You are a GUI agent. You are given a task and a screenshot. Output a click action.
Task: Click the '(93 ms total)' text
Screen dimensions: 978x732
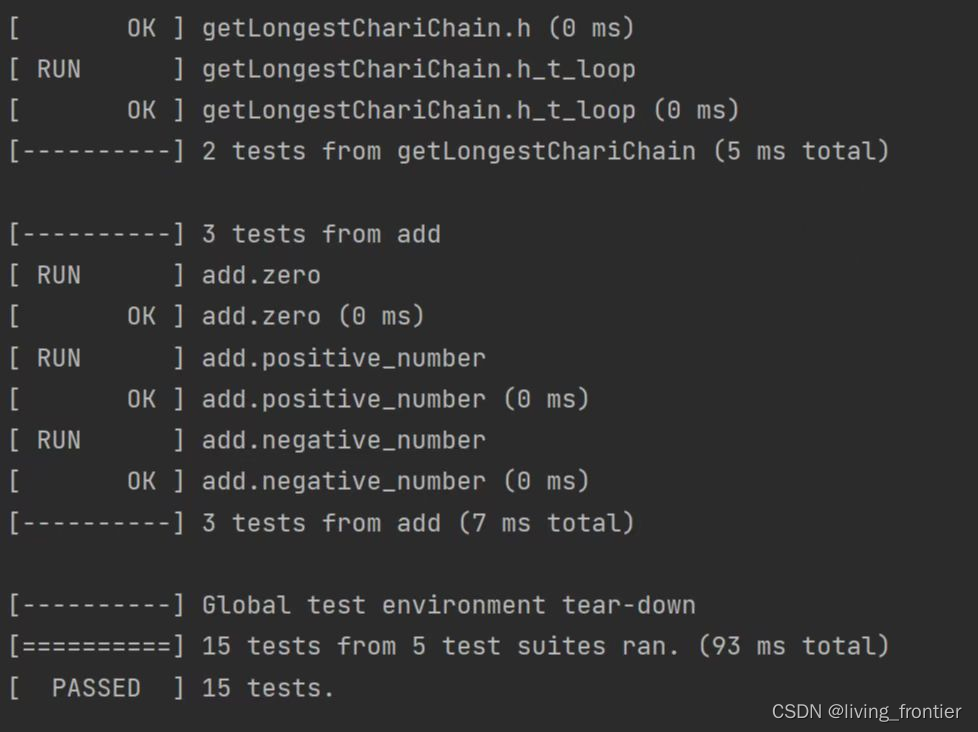pos(793,647)
